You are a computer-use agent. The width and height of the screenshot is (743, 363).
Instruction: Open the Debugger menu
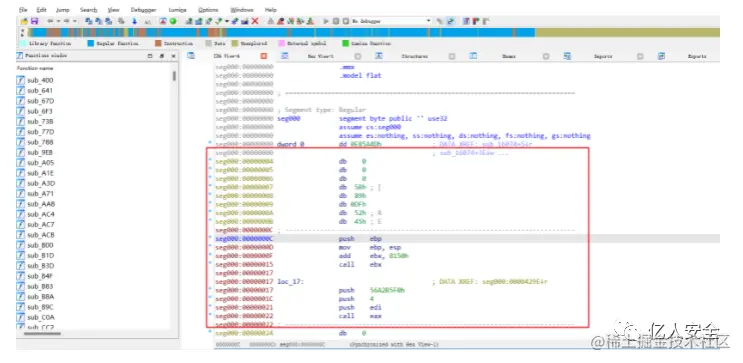click(144, 9)
